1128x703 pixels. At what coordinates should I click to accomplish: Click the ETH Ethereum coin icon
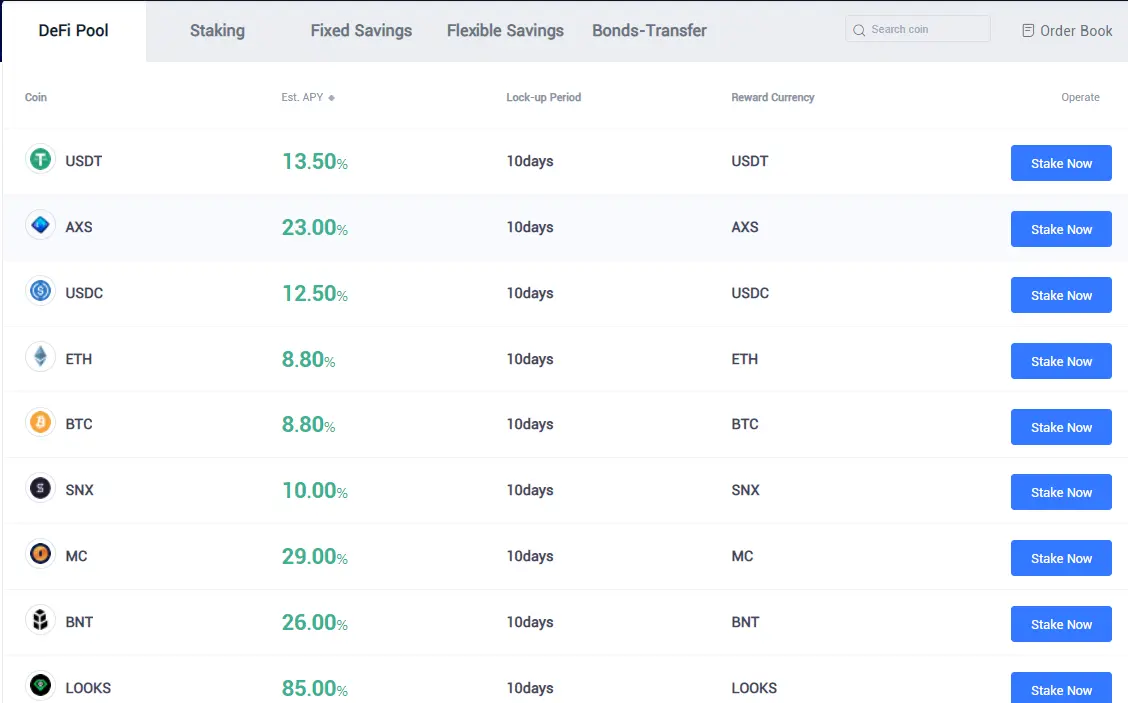pyautogui.click(x=40, y=357)
